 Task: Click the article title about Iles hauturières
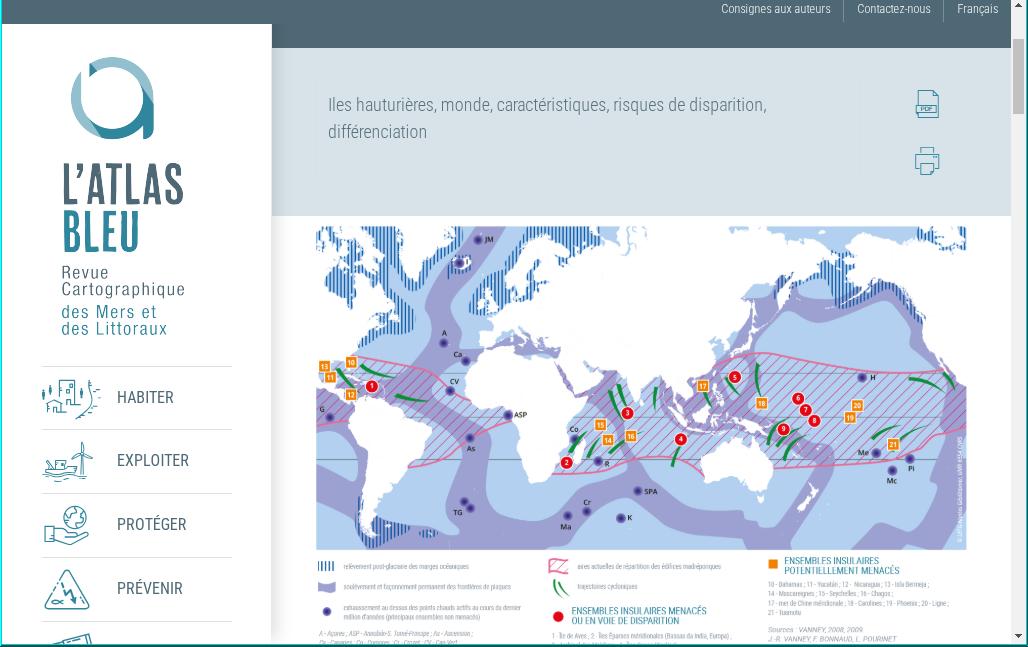point(547,118)
